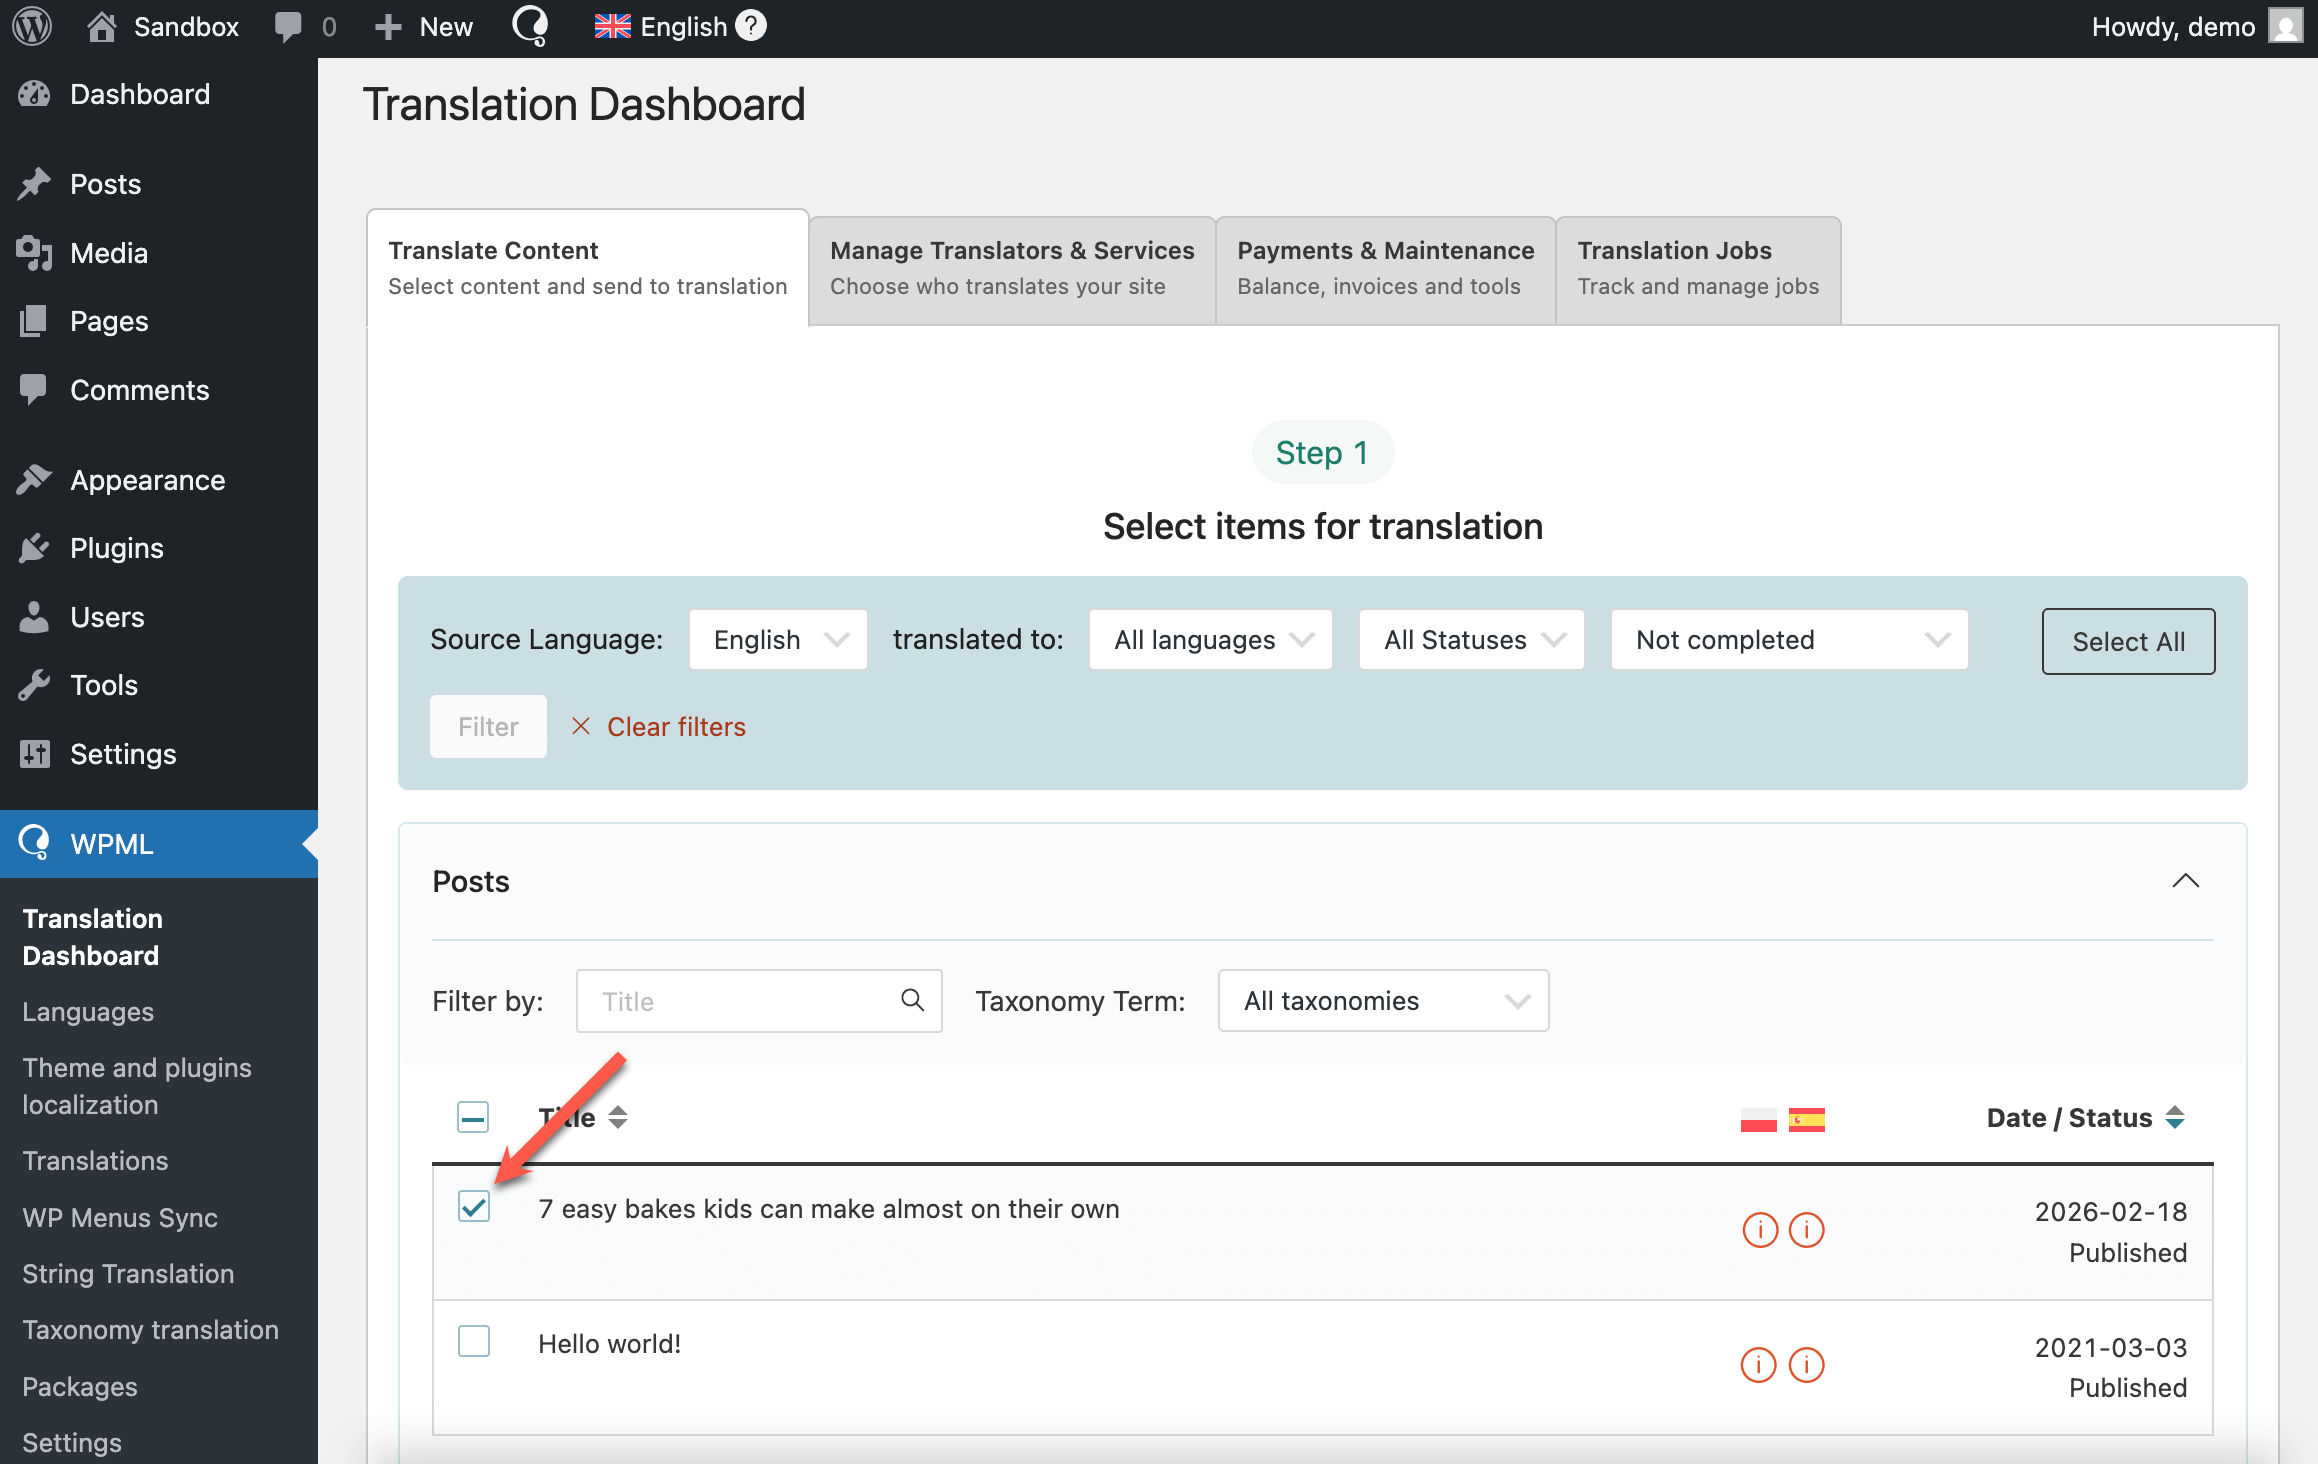Click the Select All button

(x=2128, y=642)
